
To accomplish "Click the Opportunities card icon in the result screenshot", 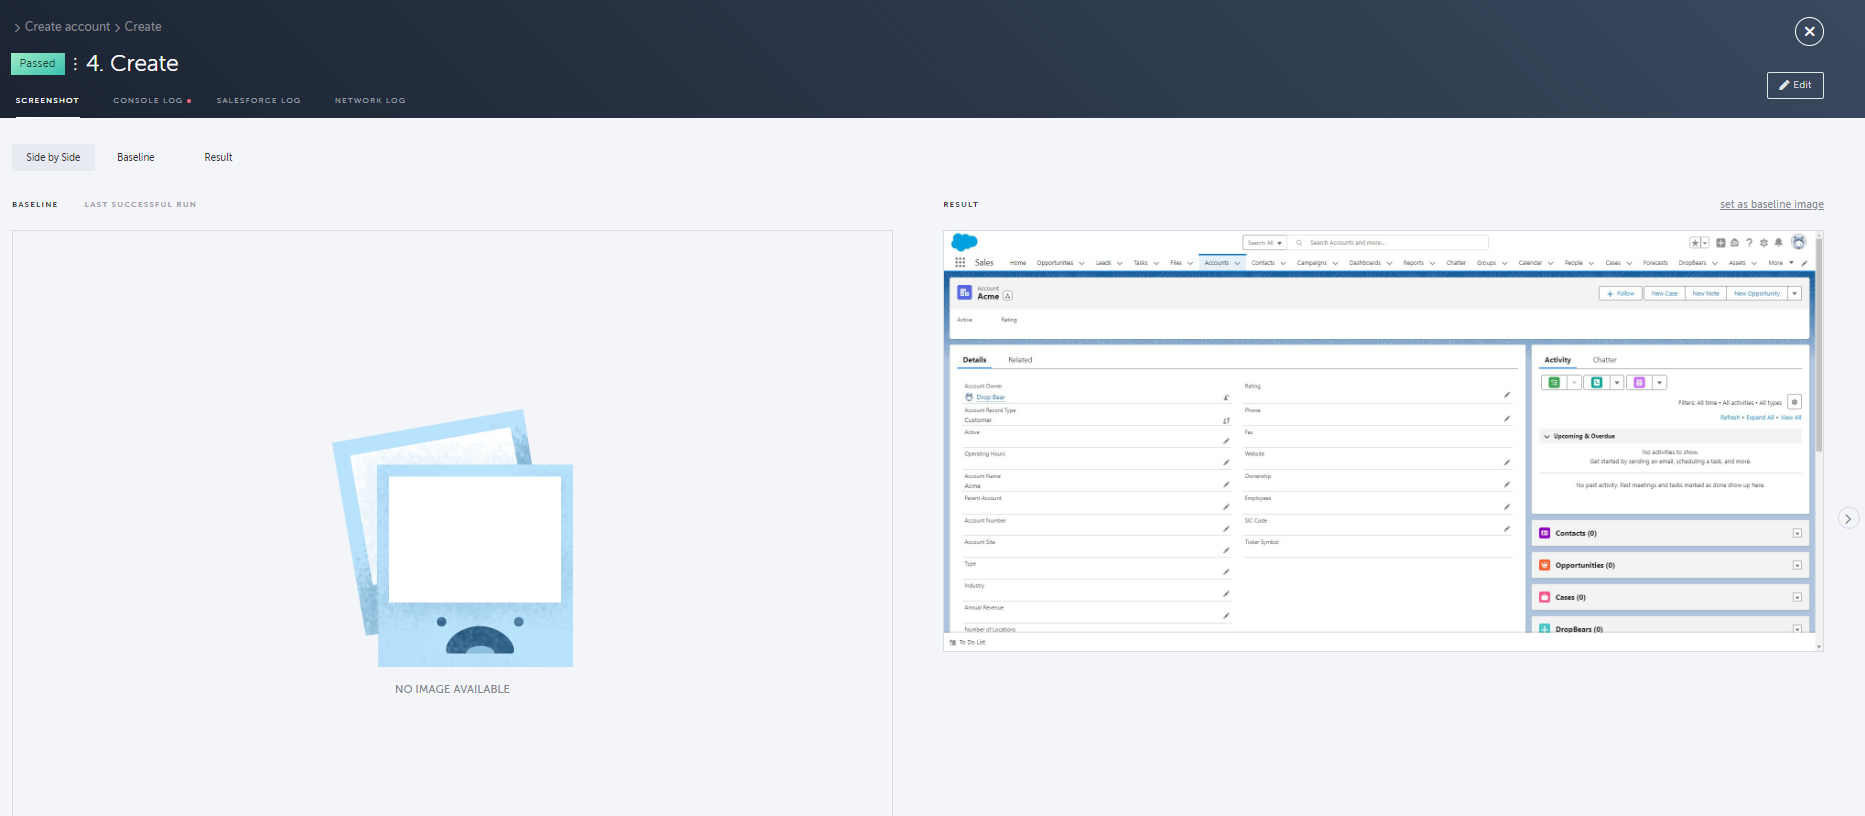I will point(1544,566).
